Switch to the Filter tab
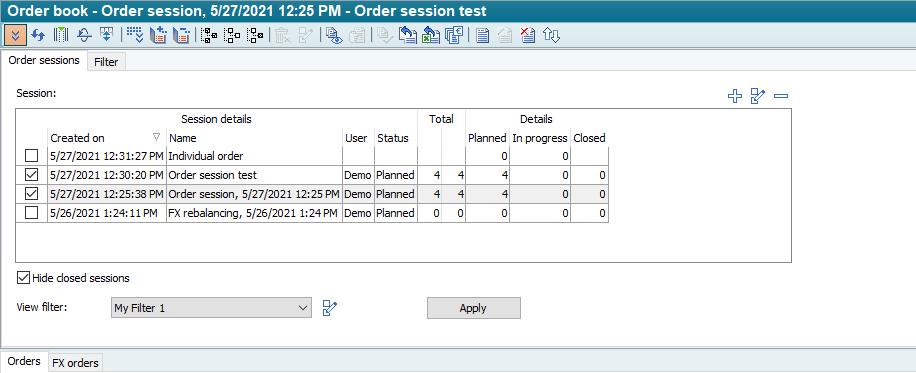916x373 pixels. tap(106, 62)
